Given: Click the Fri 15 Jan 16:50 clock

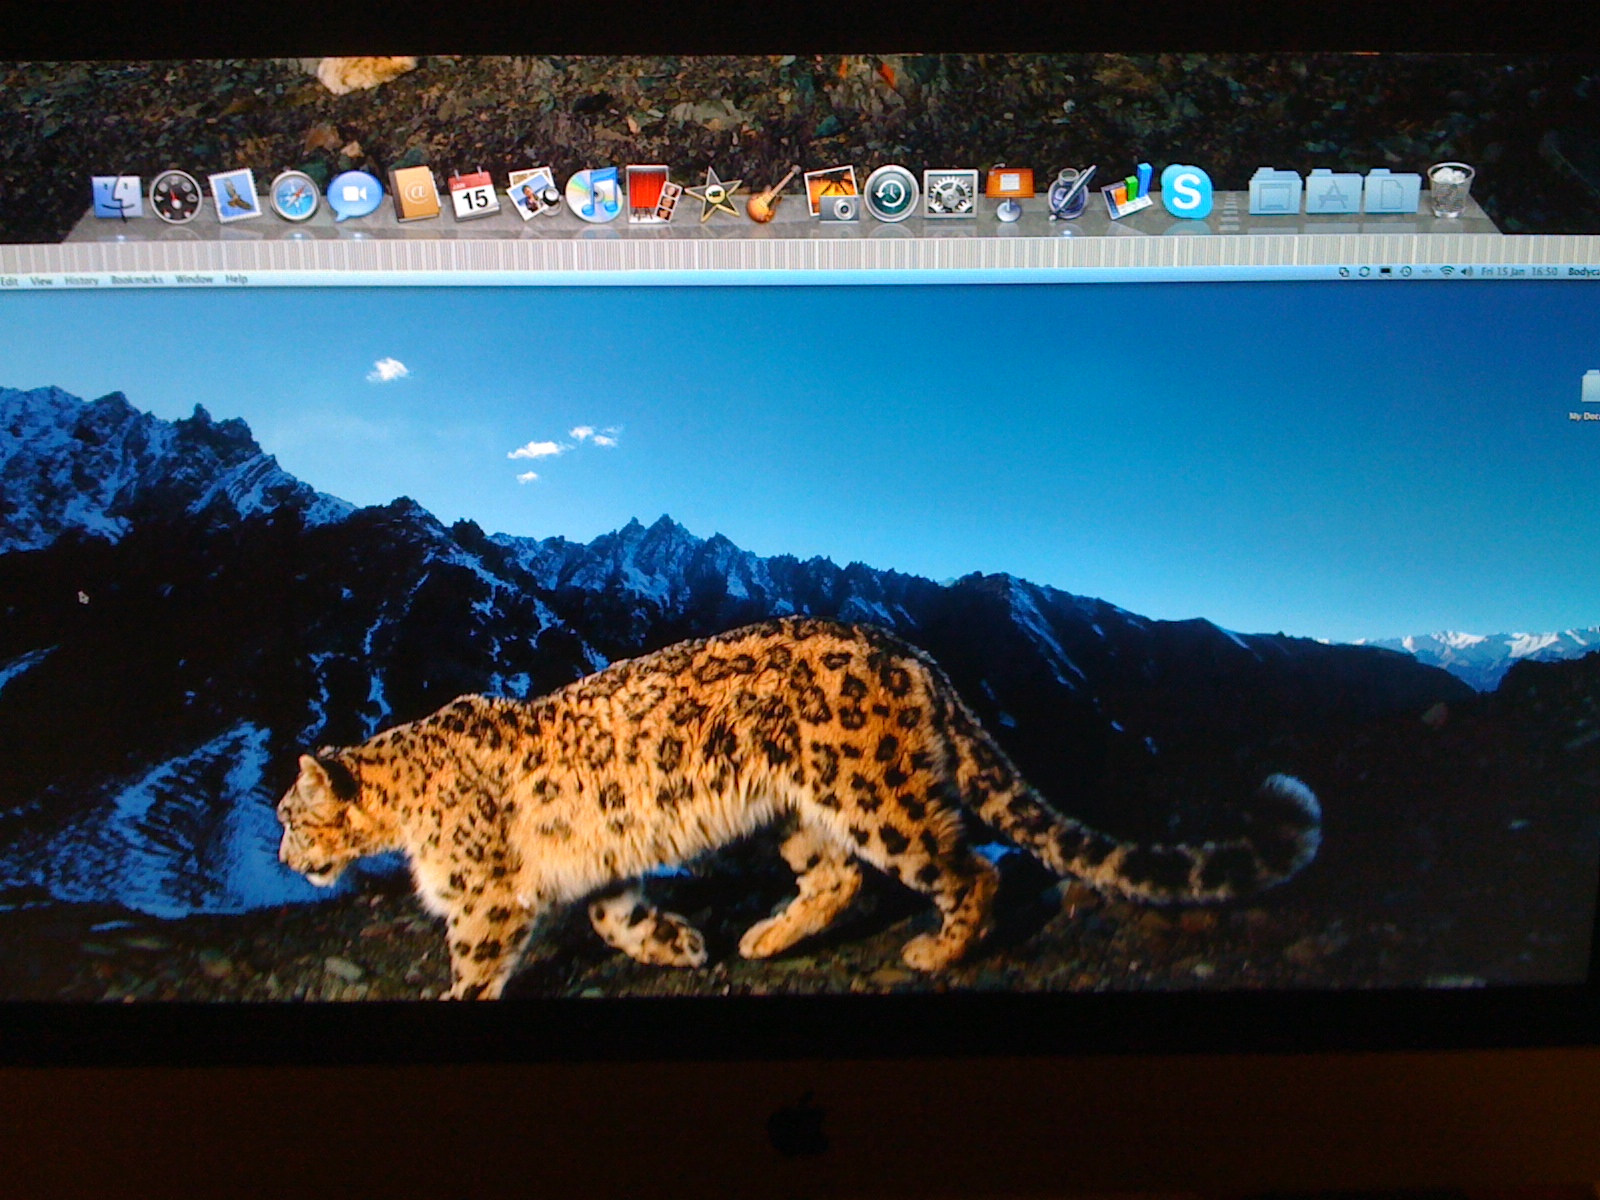Looking at the screenshot, I should click(x=1519, y=272).
